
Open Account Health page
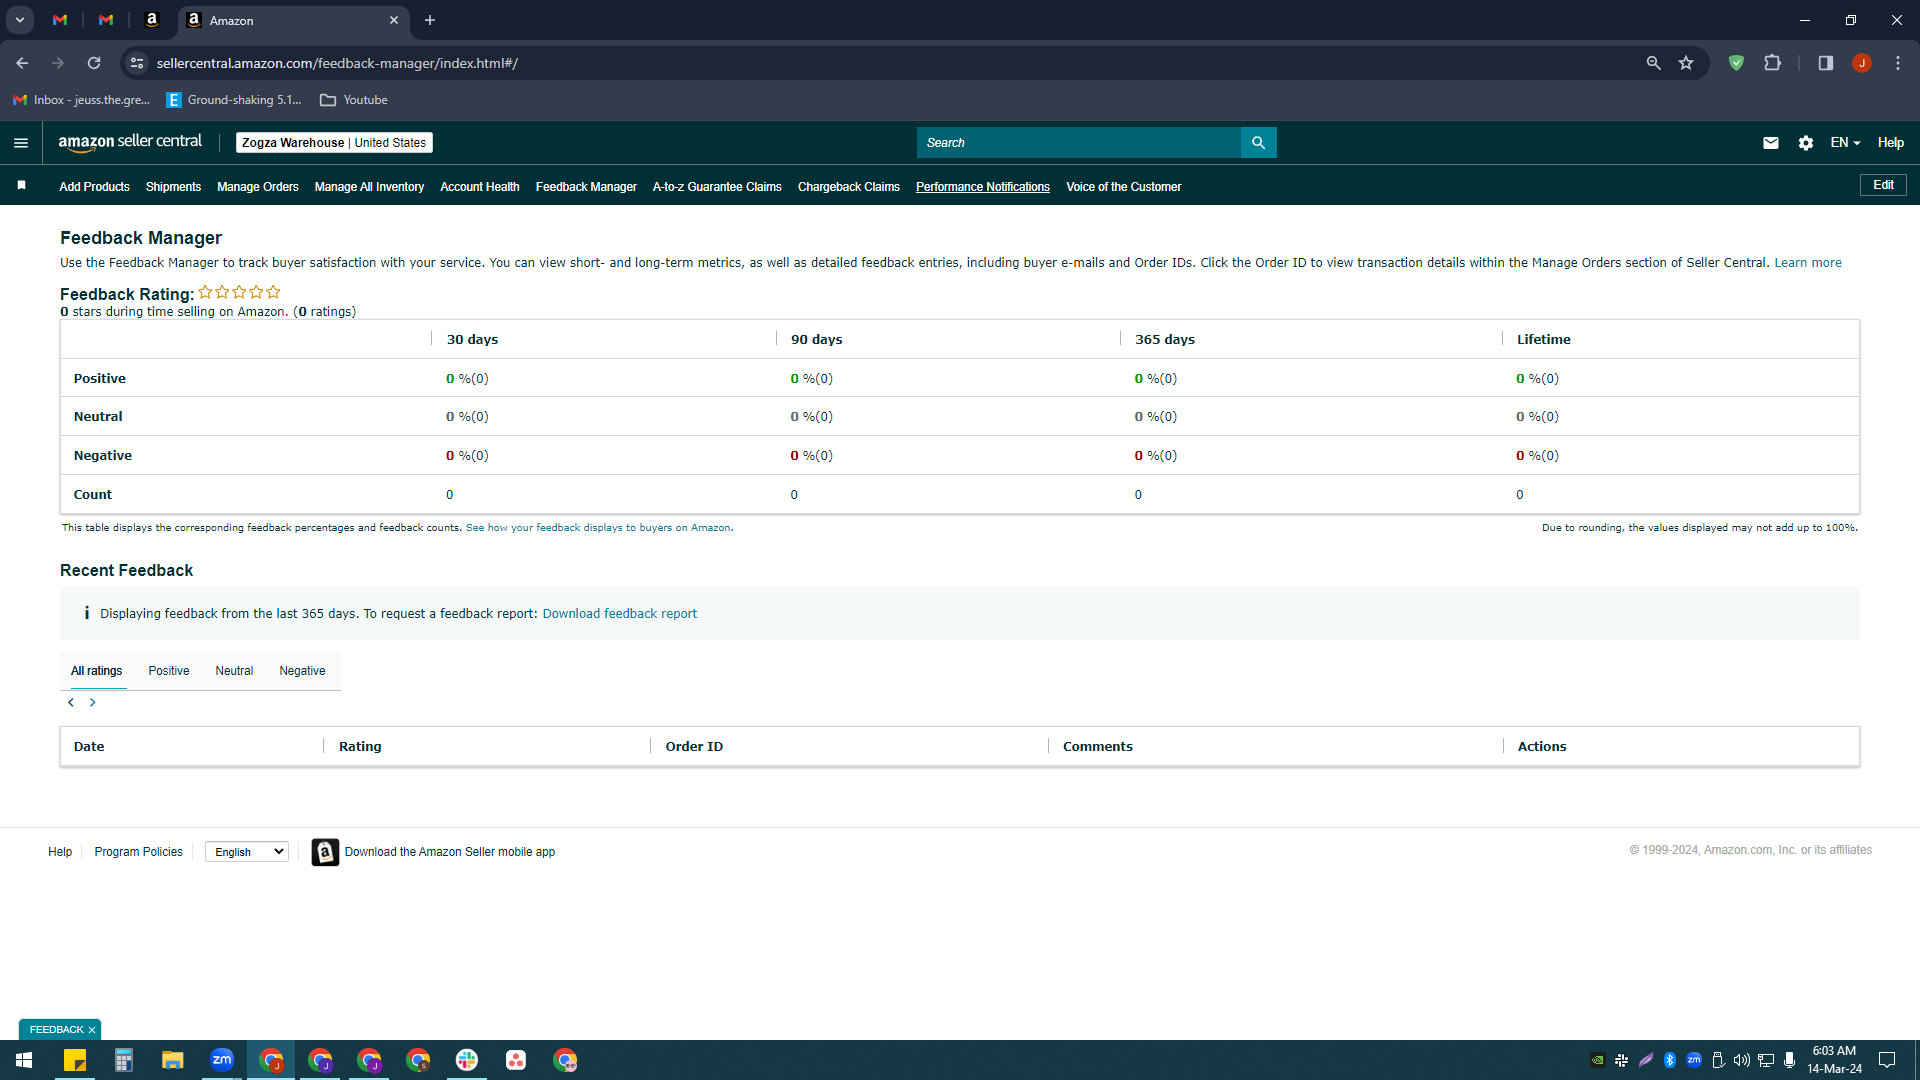tap(480, 187)
